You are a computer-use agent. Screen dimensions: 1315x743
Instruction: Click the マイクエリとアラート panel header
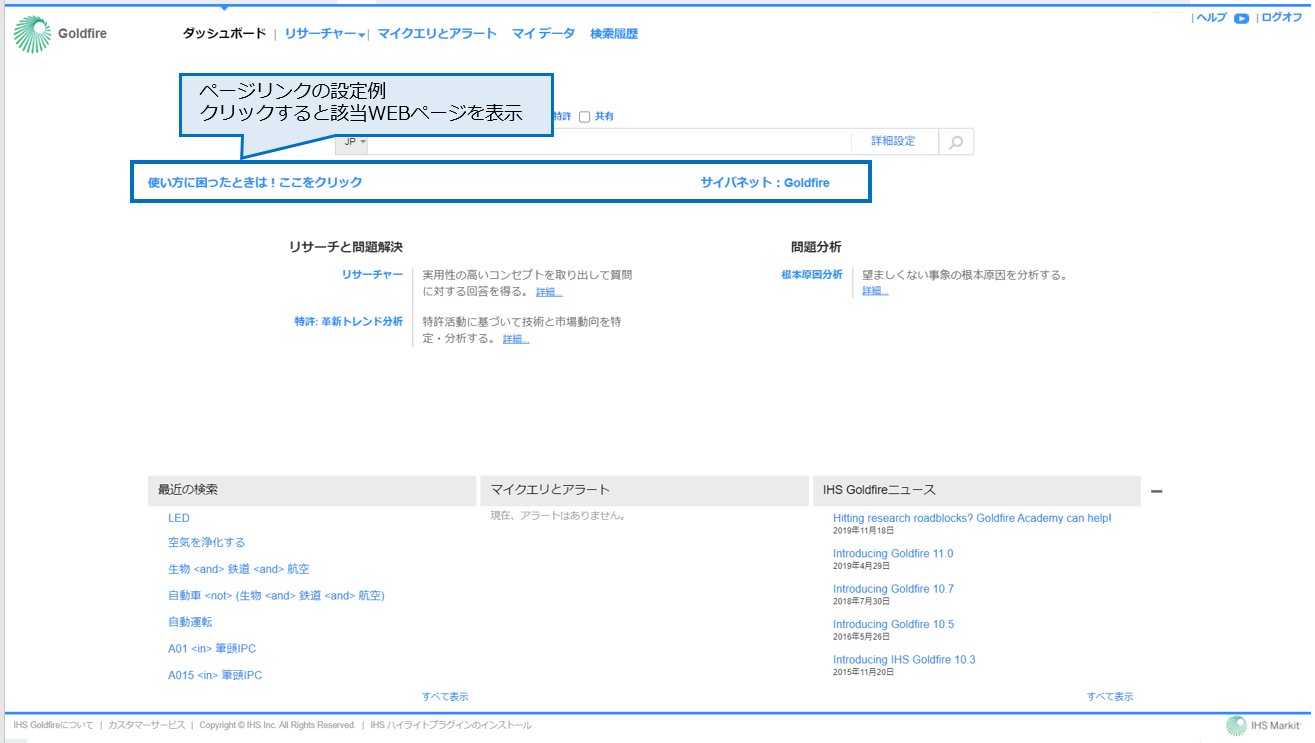pyautogui.click(x=644, y=490)
